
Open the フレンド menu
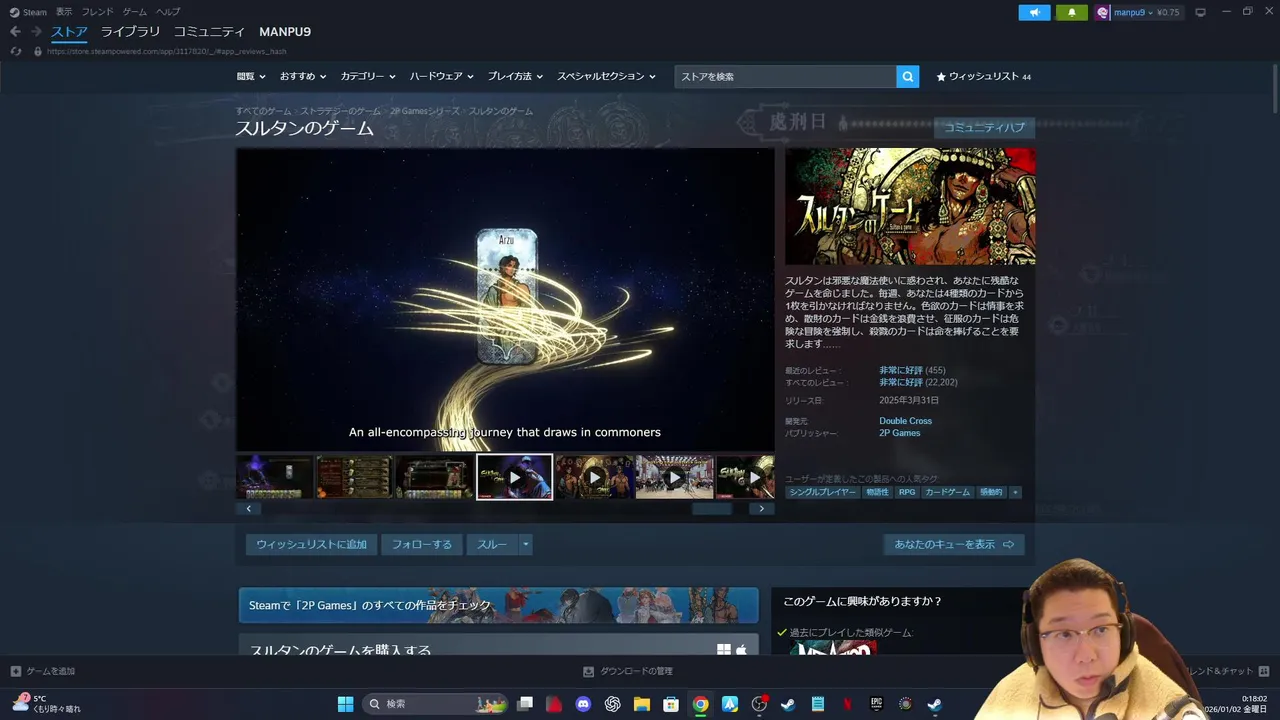(x=97, y=12)
